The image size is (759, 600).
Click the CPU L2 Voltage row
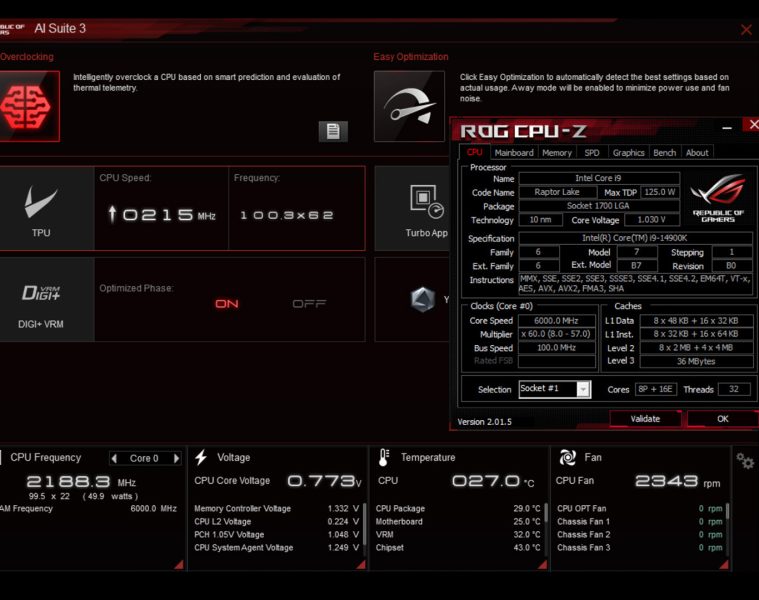pyautogui.click(x=276, y=522)
